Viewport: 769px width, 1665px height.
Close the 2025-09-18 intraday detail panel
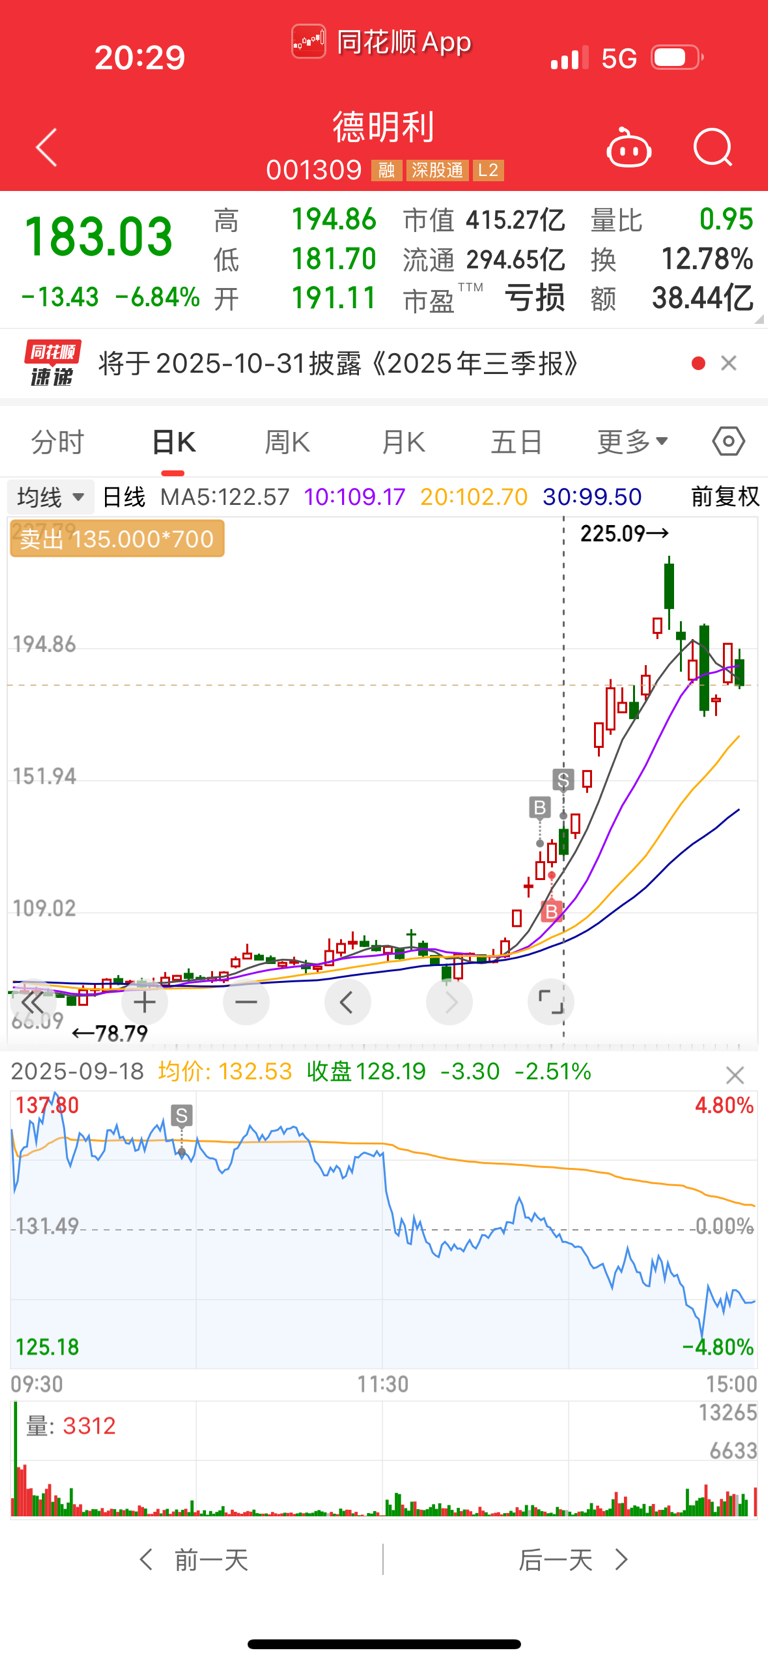(735, 1075)
